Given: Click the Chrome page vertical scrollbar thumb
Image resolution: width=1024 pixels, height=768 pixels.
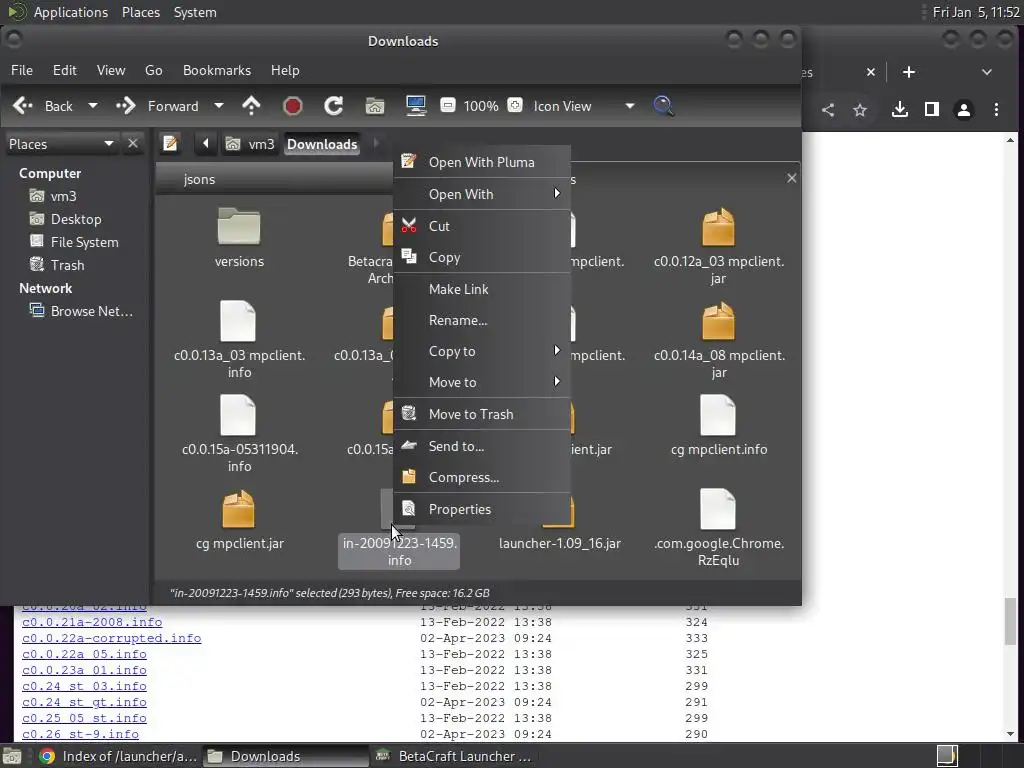Looking at the screenshot, I should coord(1010,621).
